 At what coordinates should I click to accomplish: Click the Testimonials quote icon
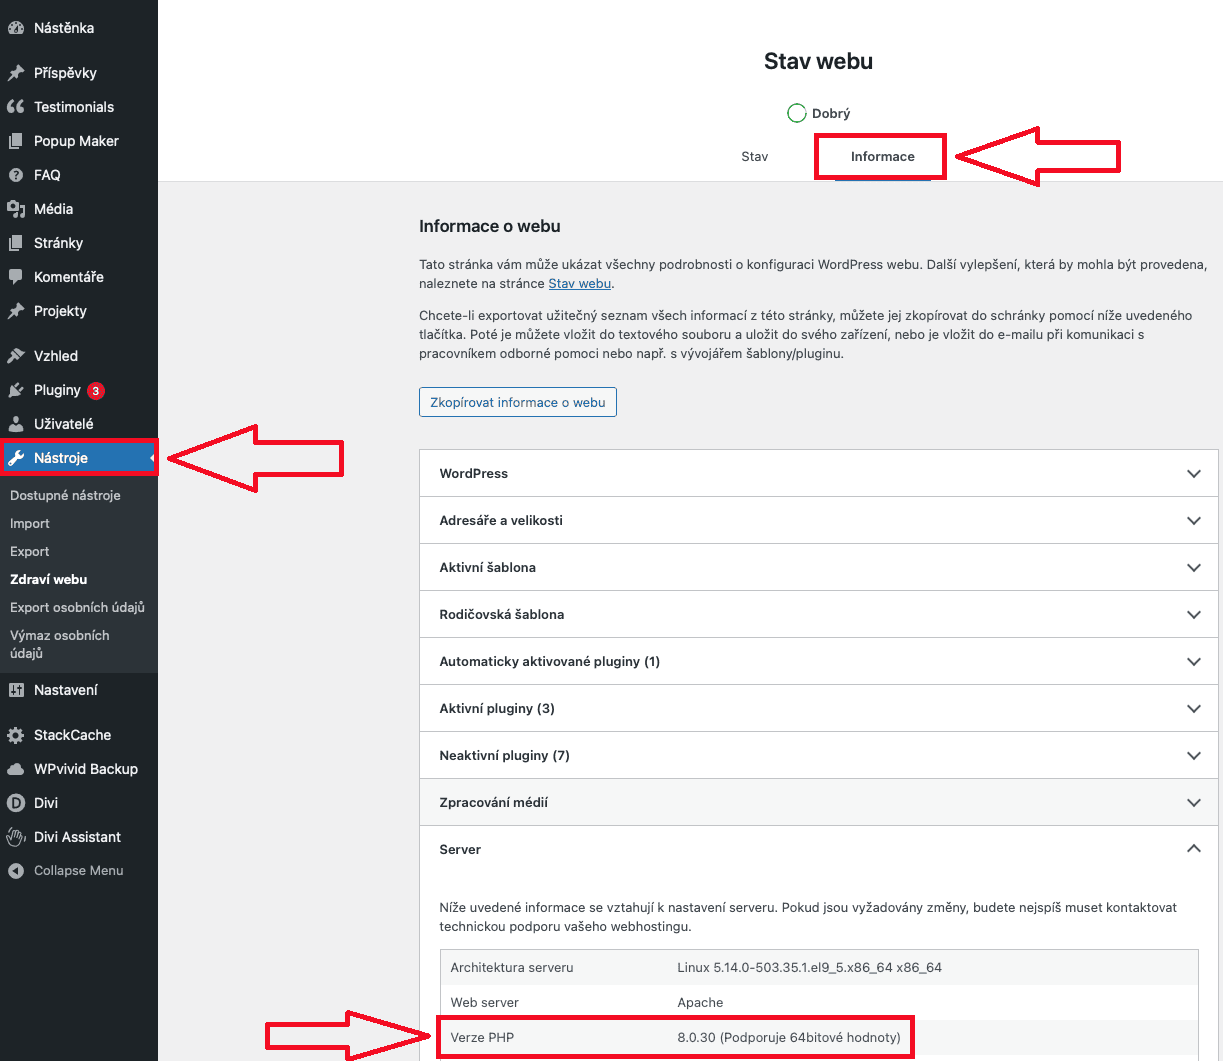click(16, 107)
